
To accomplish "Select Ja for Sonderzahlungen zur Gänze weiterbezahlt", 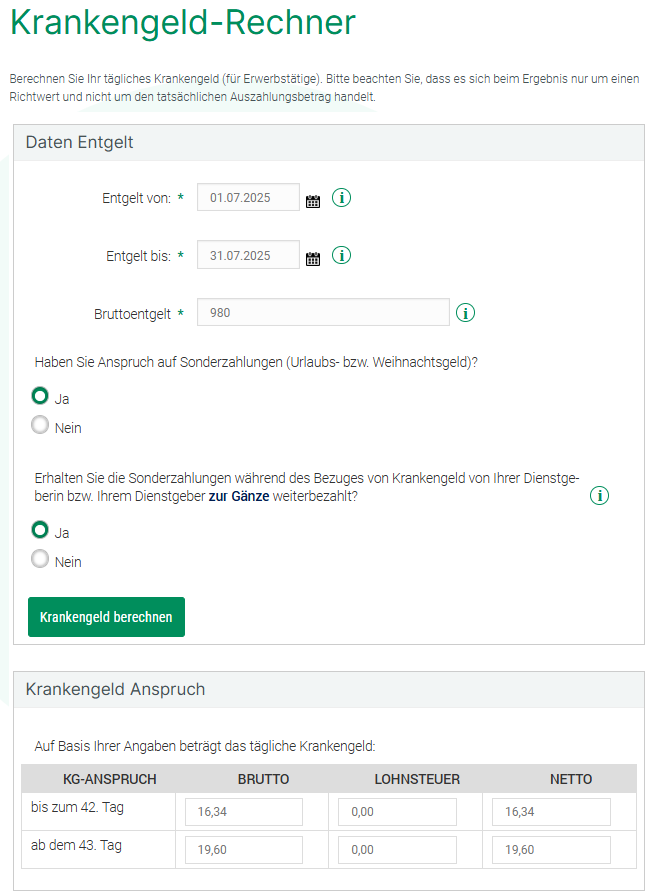I will tap(40, 530).
